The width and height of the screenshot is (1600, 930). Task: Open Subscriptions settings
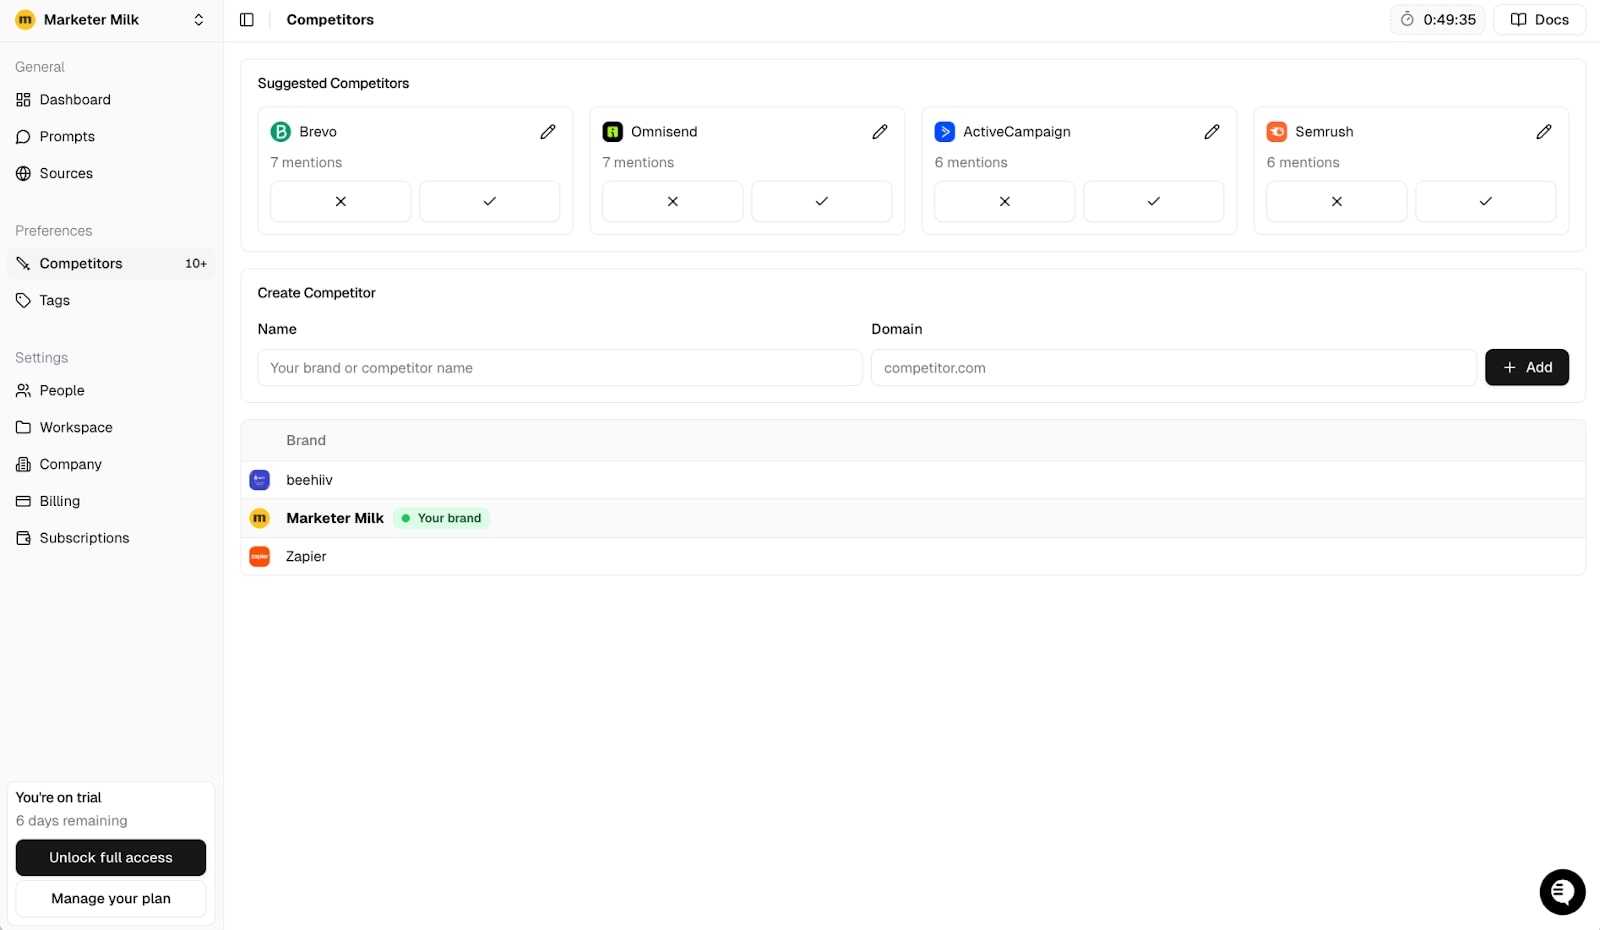pyautogui.click(x=111, y=539)
